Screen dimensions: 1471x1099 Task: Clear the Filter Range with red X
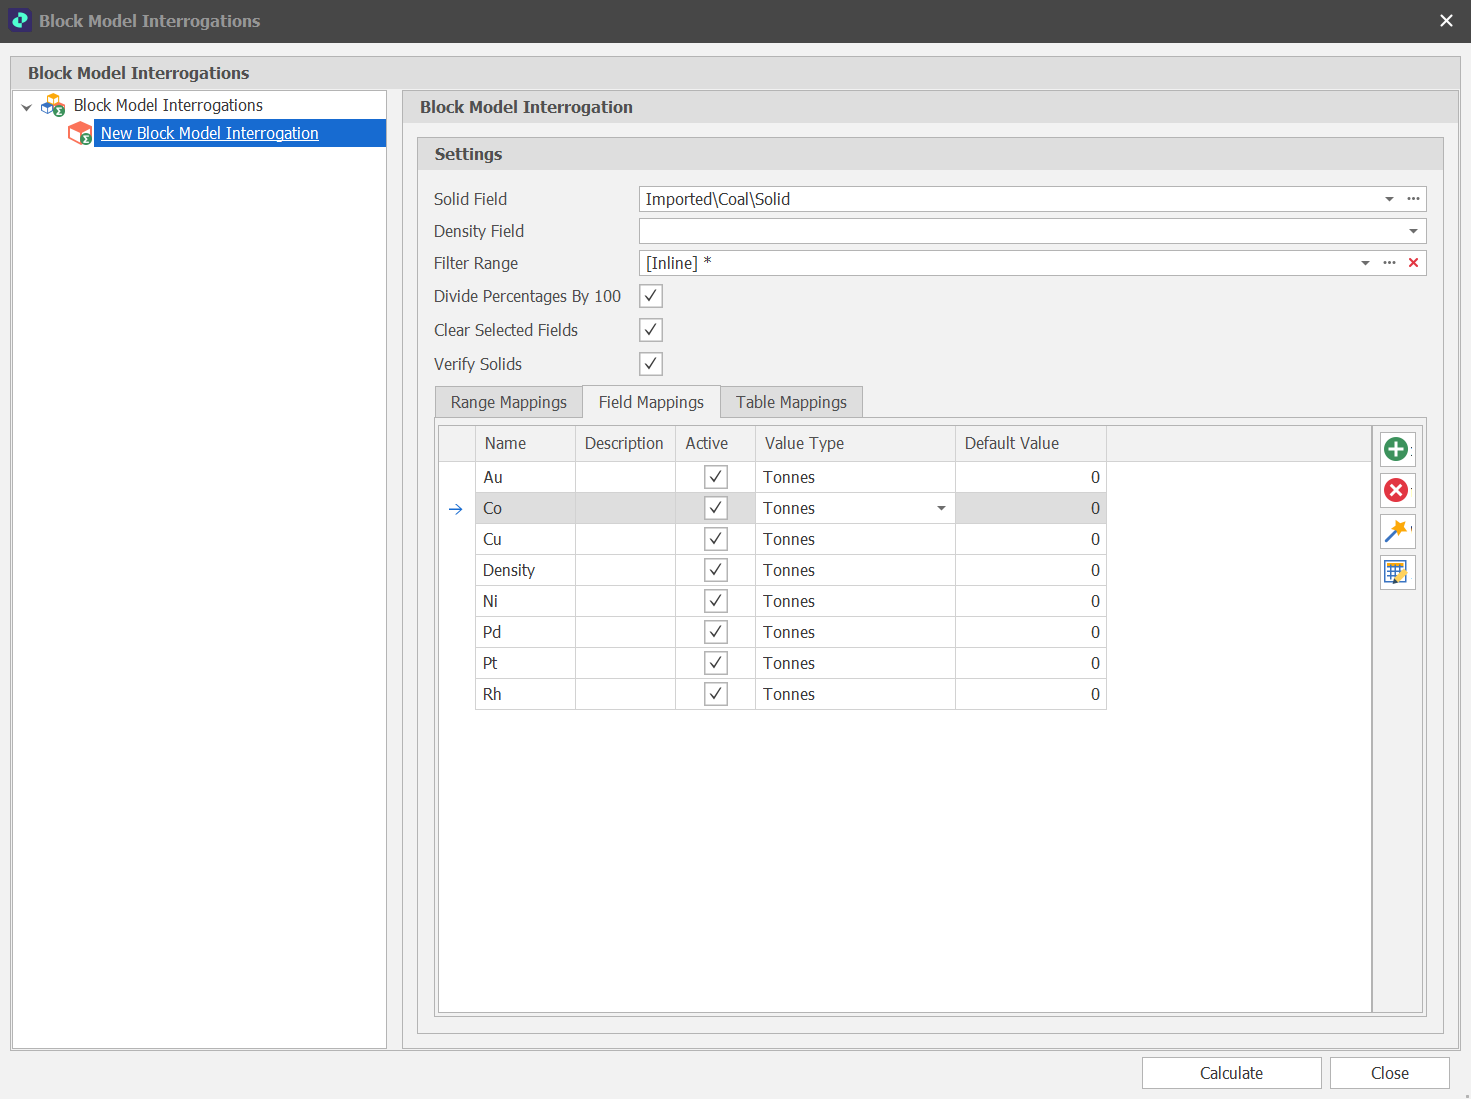pos(1413,263)
